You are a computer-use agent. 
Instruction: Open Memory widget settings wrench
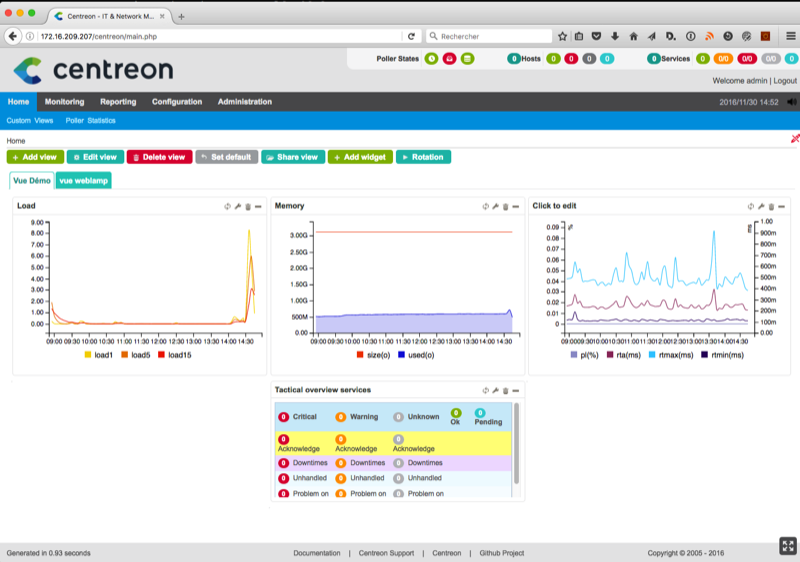(x=495, y=206)
